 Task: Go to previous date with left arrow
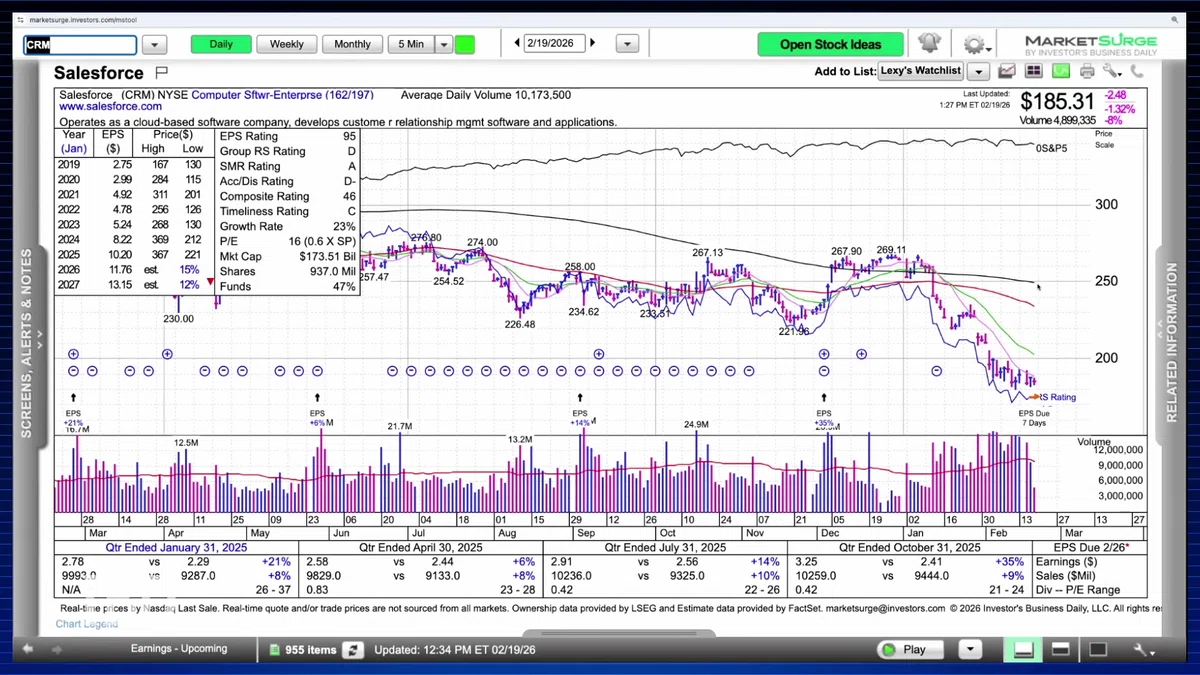point(517,43)
